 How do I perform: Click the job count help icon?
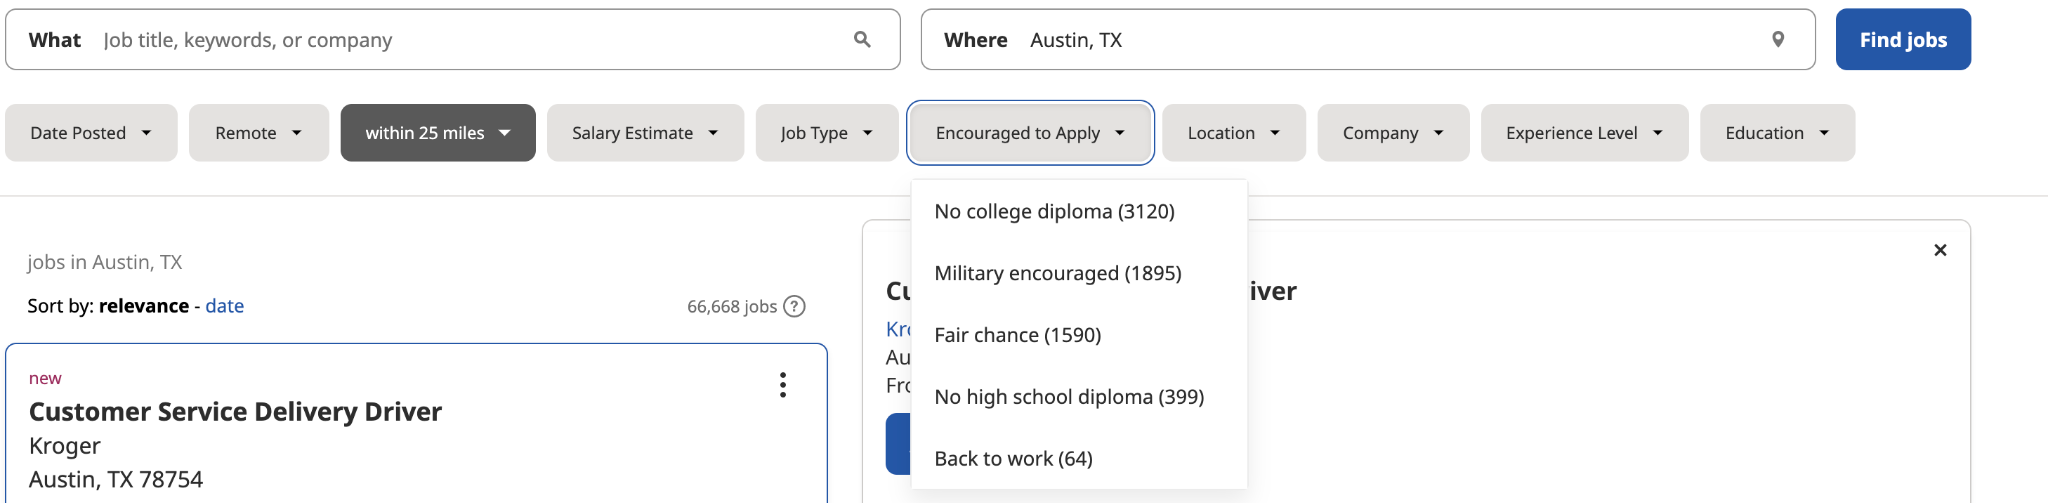click(794, 307)
